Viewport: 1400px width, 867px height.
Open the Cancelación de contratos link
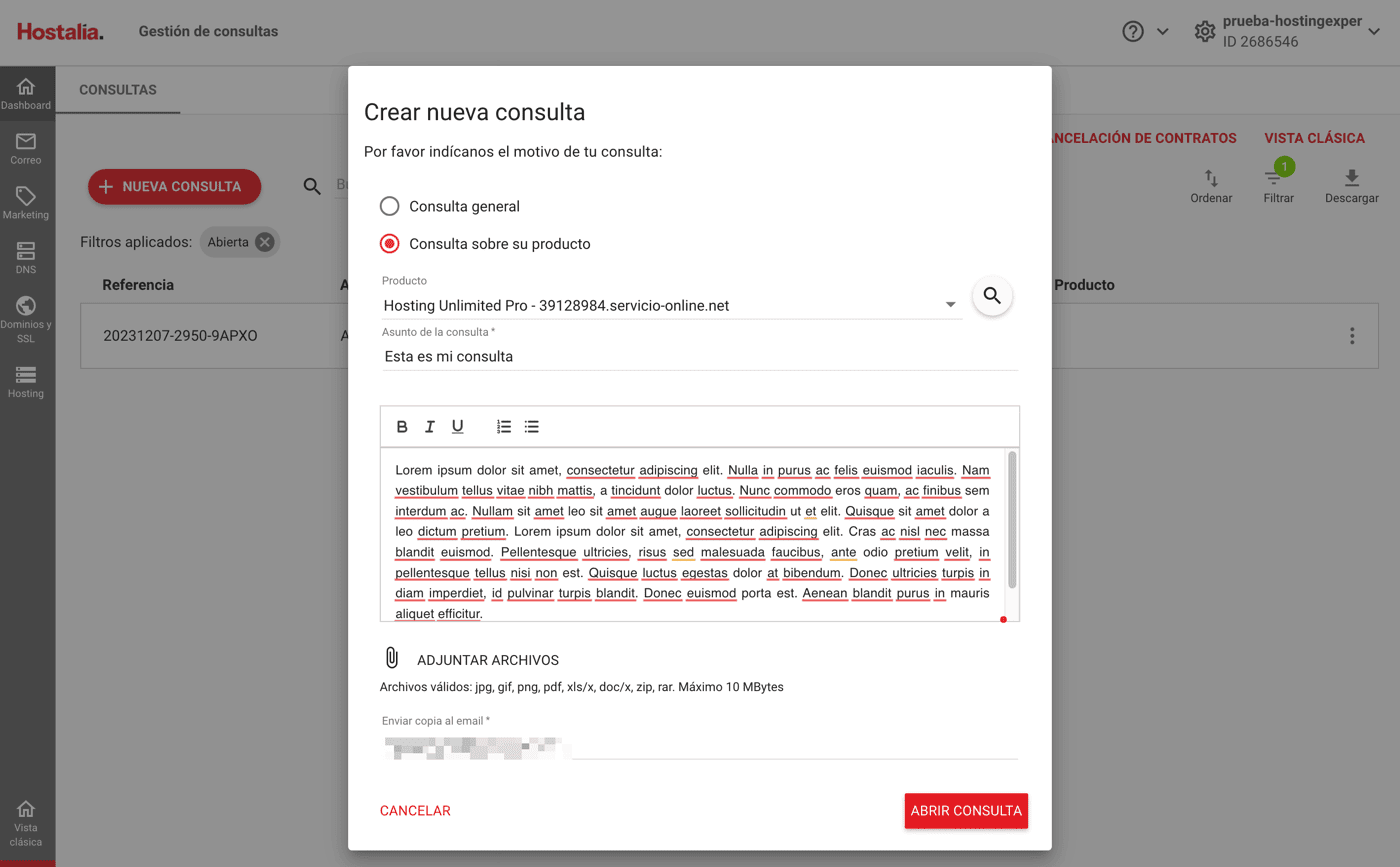[1144, 138]
